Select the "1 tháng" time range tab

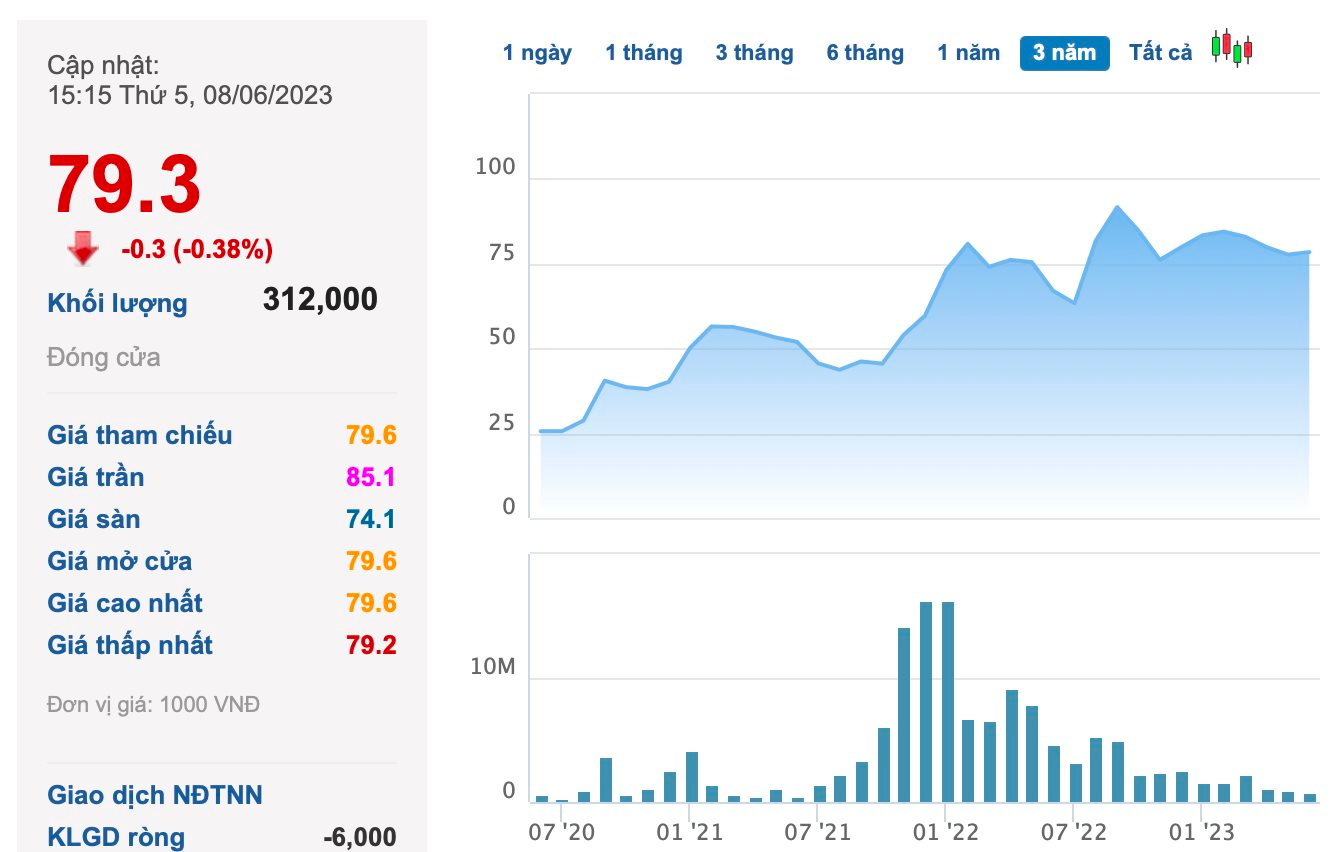(x=644, y=53)
